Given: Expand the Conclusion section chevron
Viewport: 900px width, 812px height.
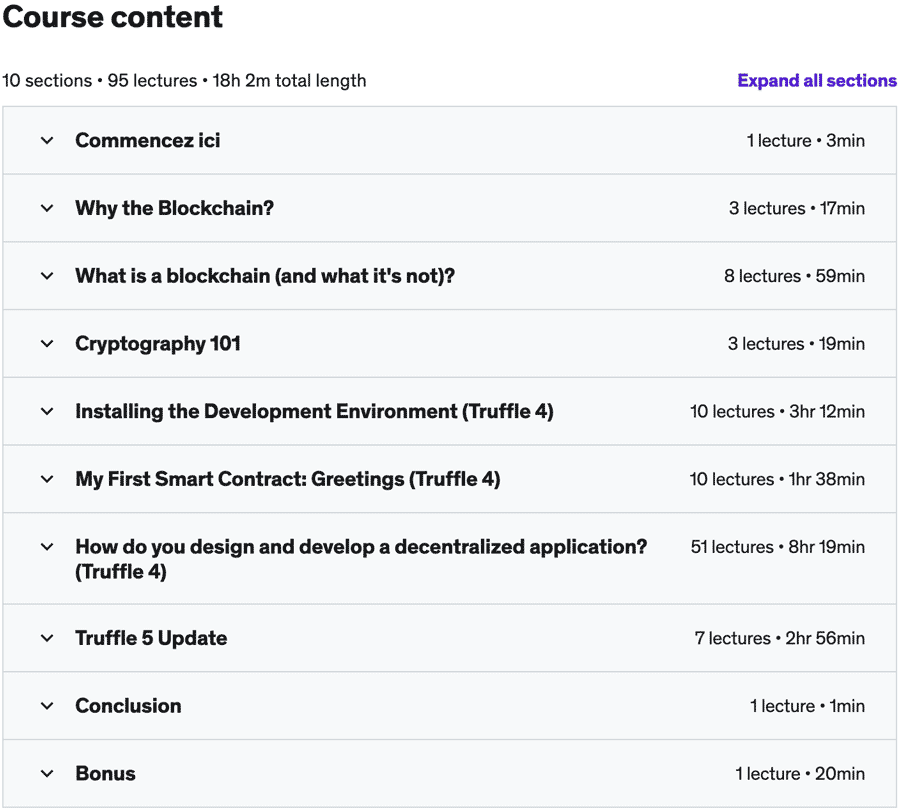Looking at the screenshot, I should [47, 706].
